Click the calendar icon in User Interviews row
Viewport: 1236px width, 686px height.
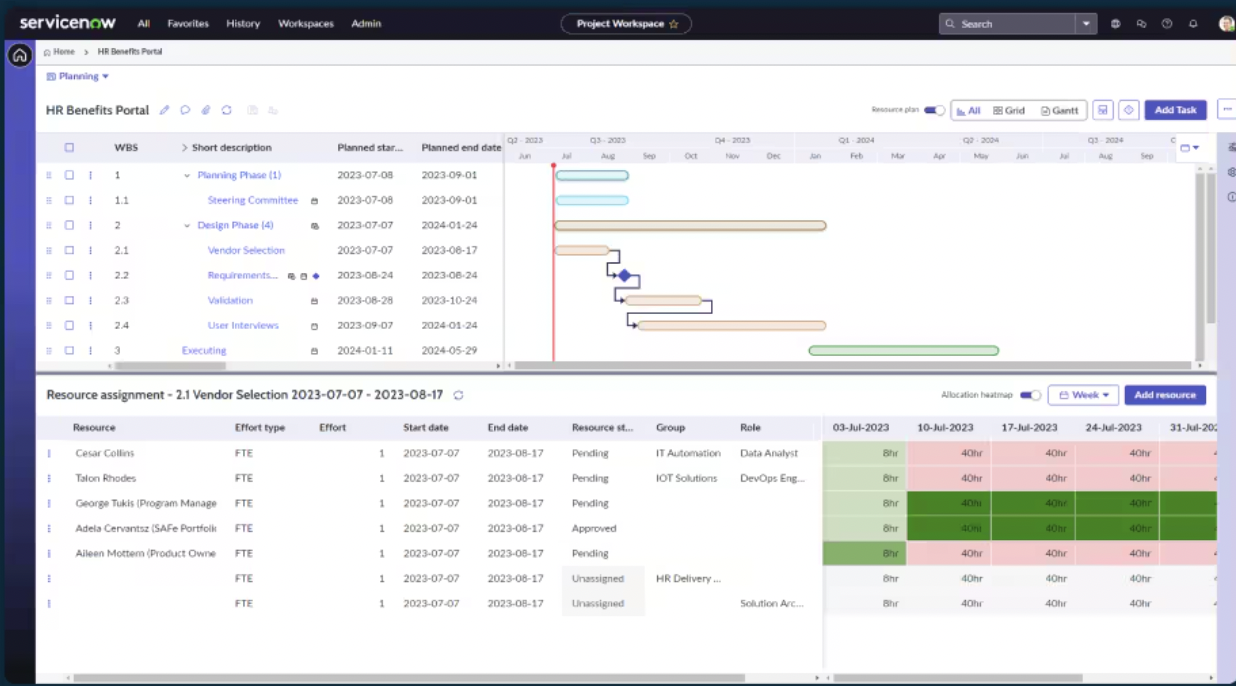[x=314, y=325]
